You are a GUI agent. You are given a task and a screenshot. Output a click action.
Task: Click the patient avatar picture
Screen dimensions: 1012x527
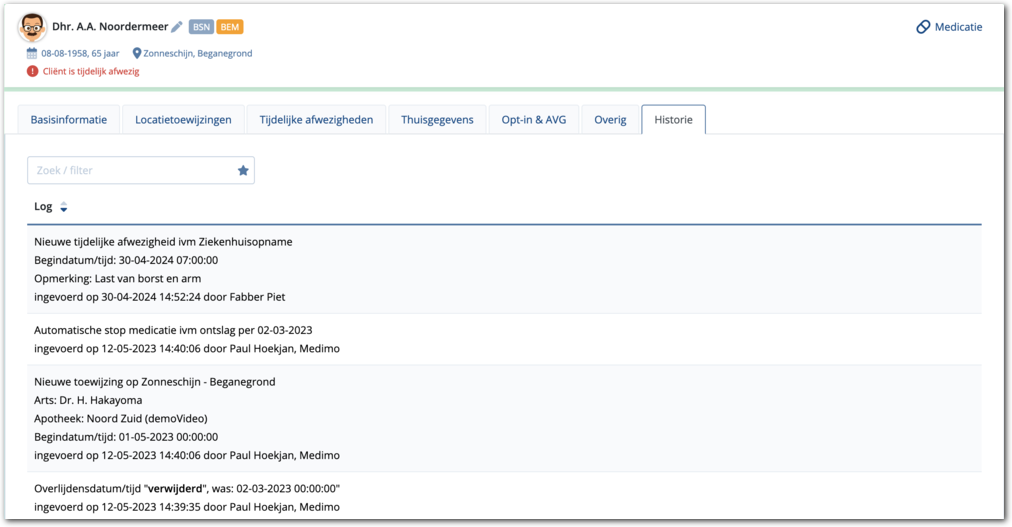coord(32,28)
